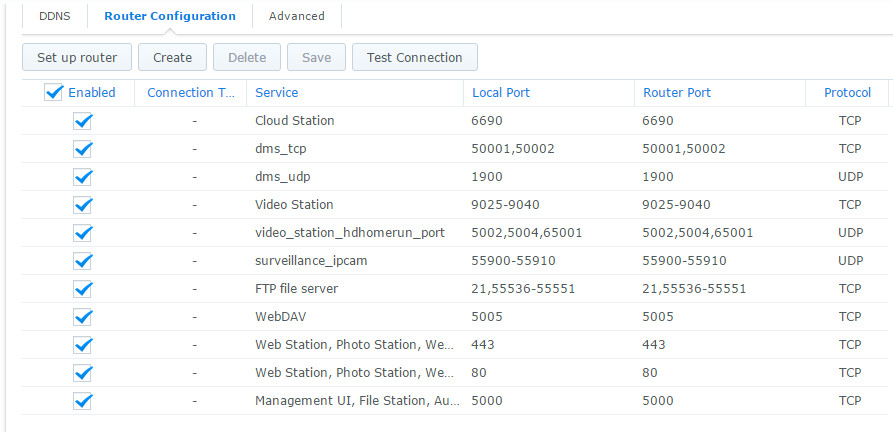Untick the Video Station enabled checkbox
This screenshot has height=432, width=893.
point(83,205)
